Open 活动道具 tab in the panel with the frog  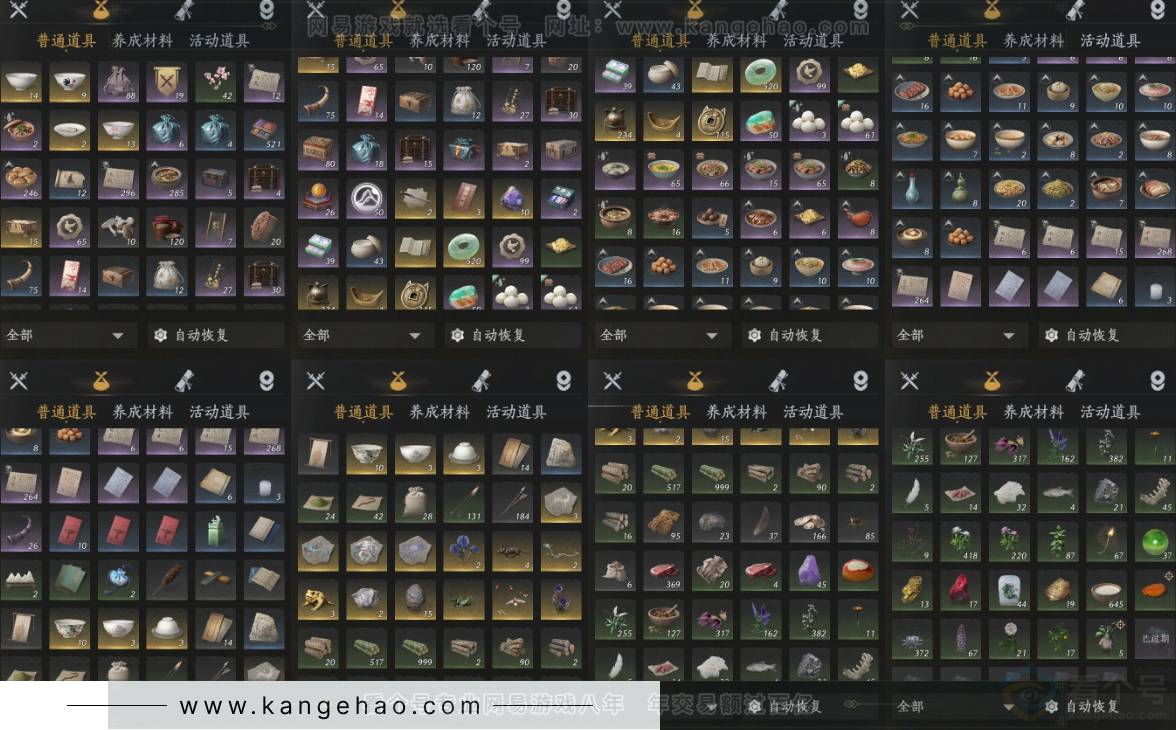coord(516,412)
